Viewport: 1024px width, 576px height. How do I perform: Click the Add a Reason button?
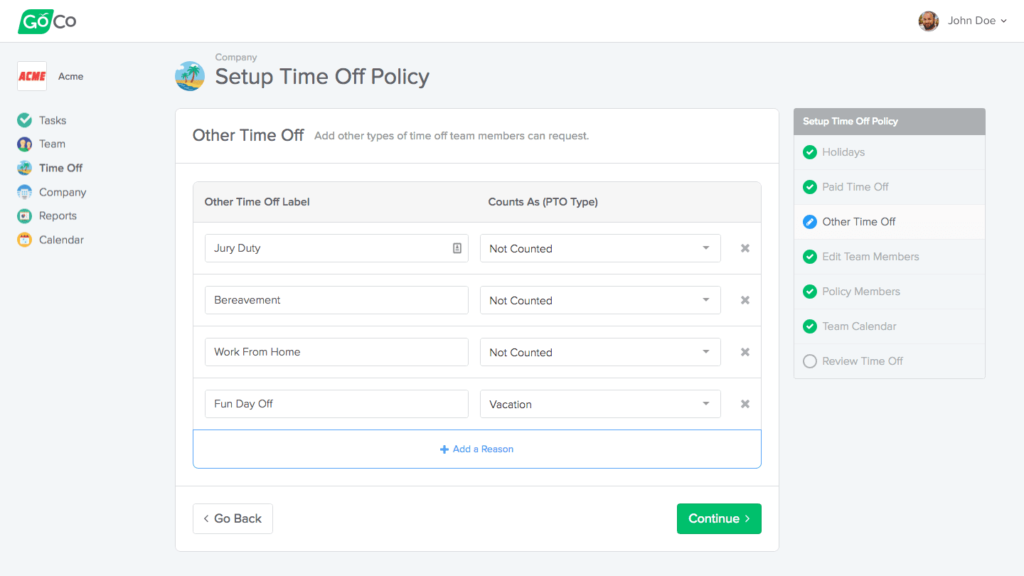pyautogui.click(x=476, y=449)
